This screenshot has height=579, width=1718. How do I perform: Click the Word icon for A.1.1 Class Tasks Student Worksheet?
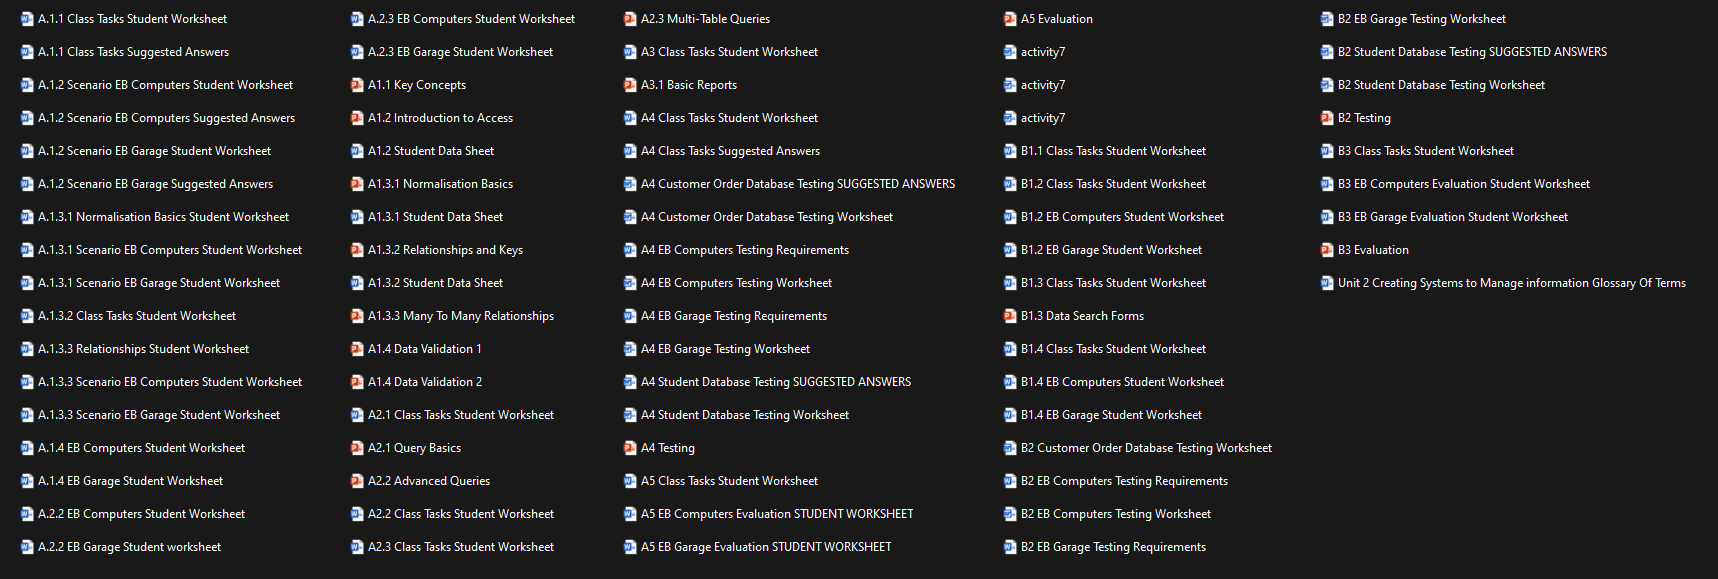(x=27, y=19)
